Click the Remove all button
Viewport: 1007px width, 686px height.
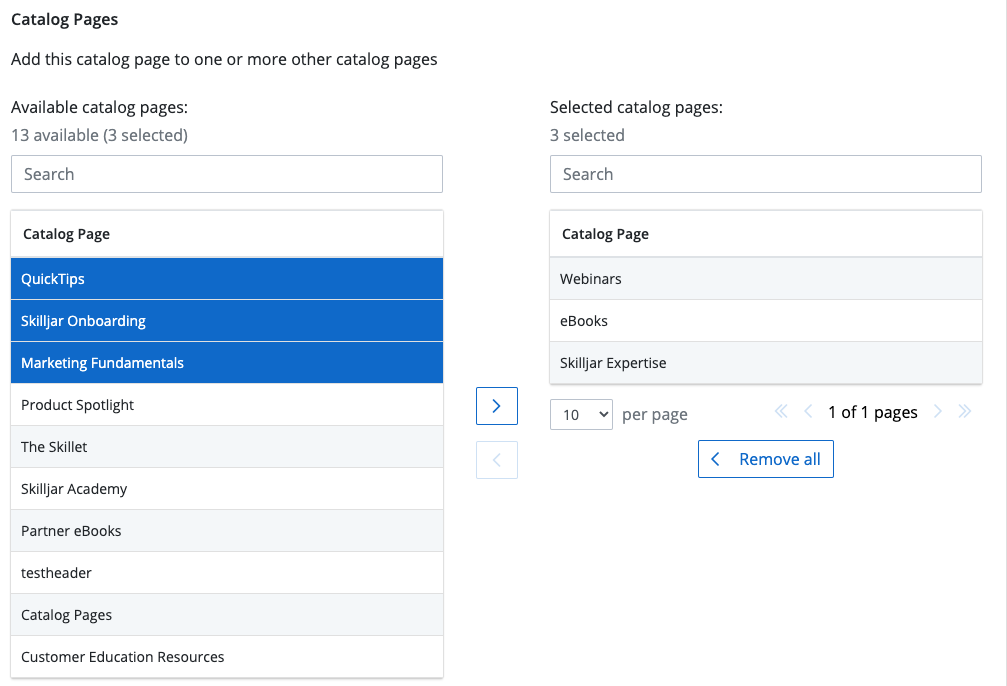point(766,459)
